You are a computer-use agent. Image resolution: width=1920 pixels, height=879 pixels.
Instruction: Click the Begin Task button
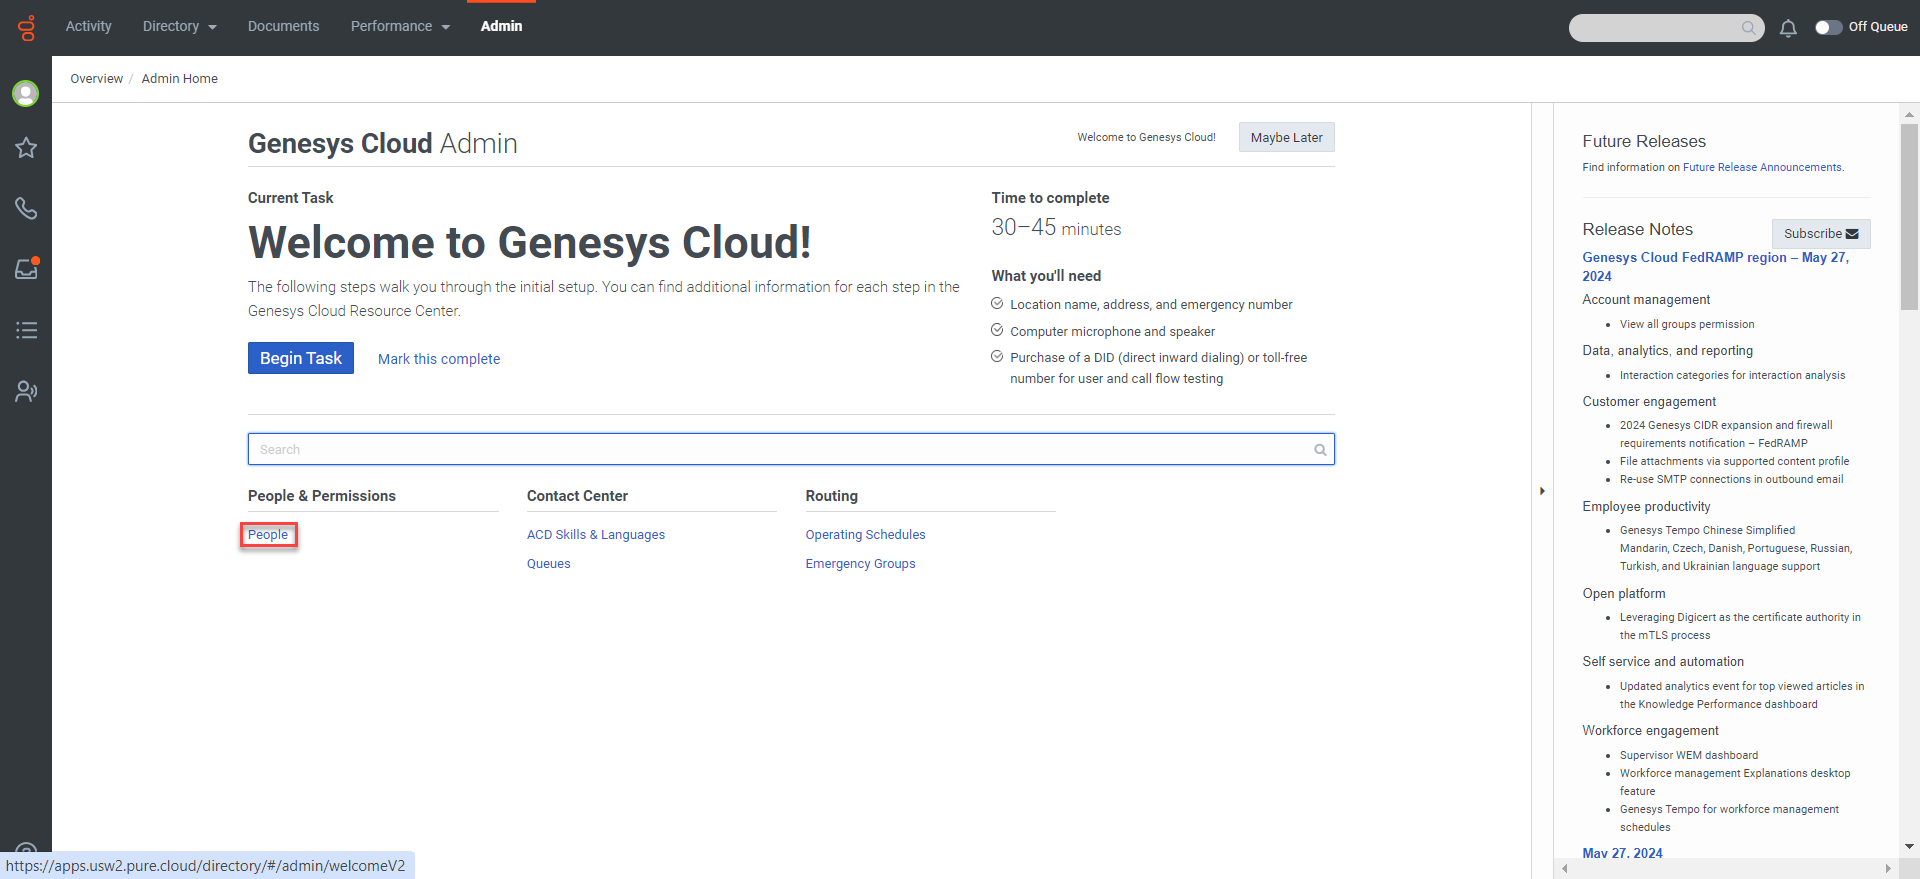point(300,358)
